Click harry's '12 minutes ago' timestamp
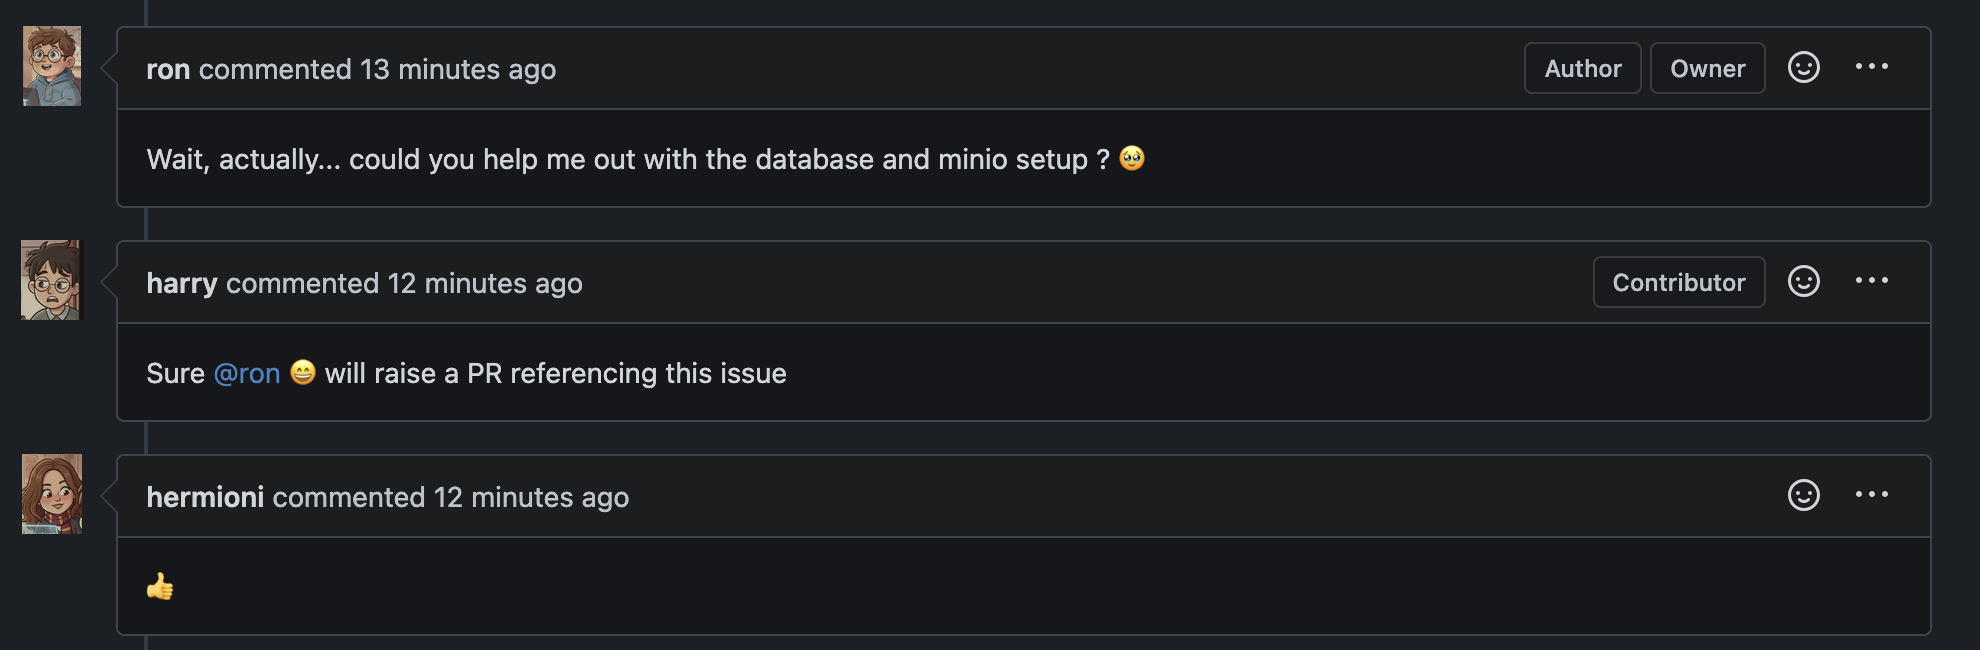The image size is (1980, 650). tap(485, 284)
